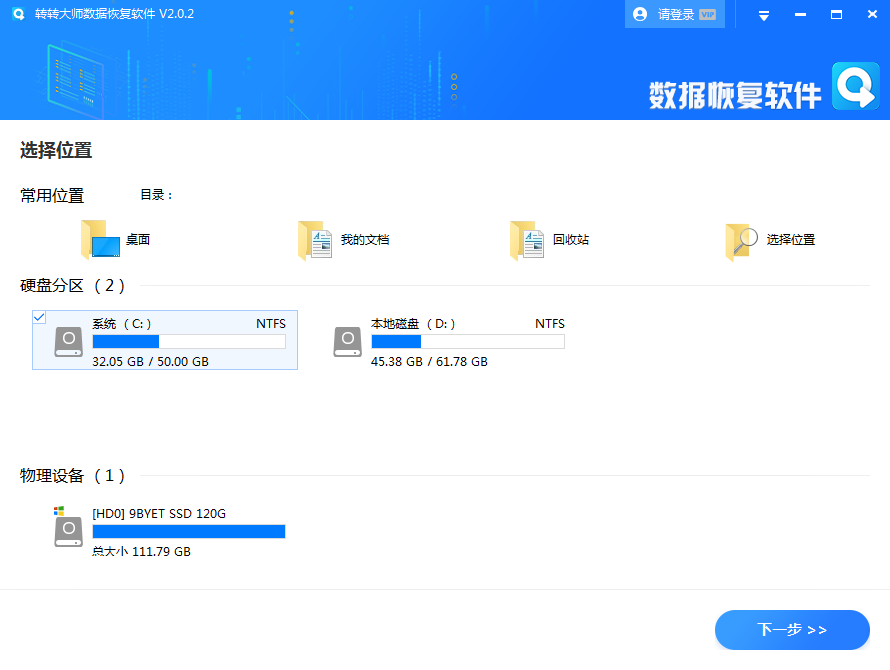The width and height of the screenshot is (890, 670).
Task: Select the C: system drive disk icon
Action: [x=69, y=342]
